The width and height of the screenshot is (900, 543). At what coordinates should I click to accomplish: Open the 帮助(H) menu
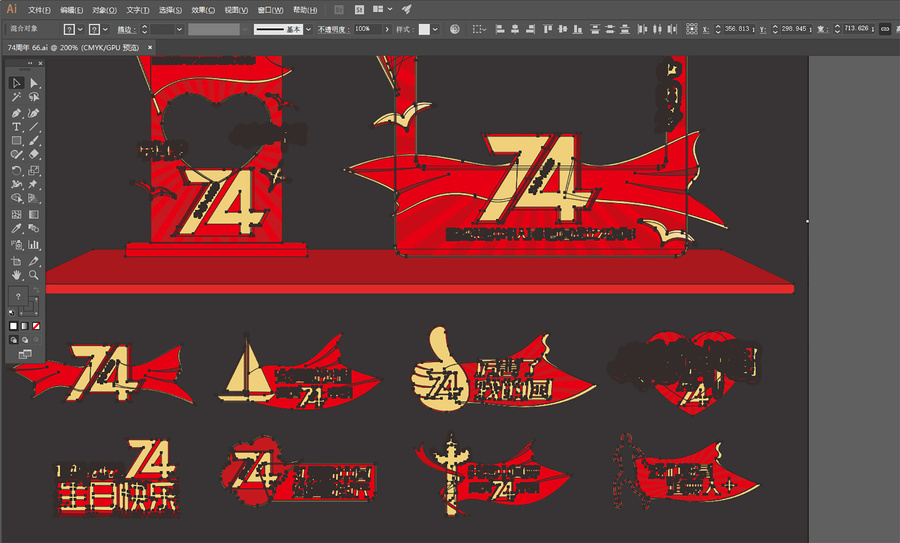(305, 10)
